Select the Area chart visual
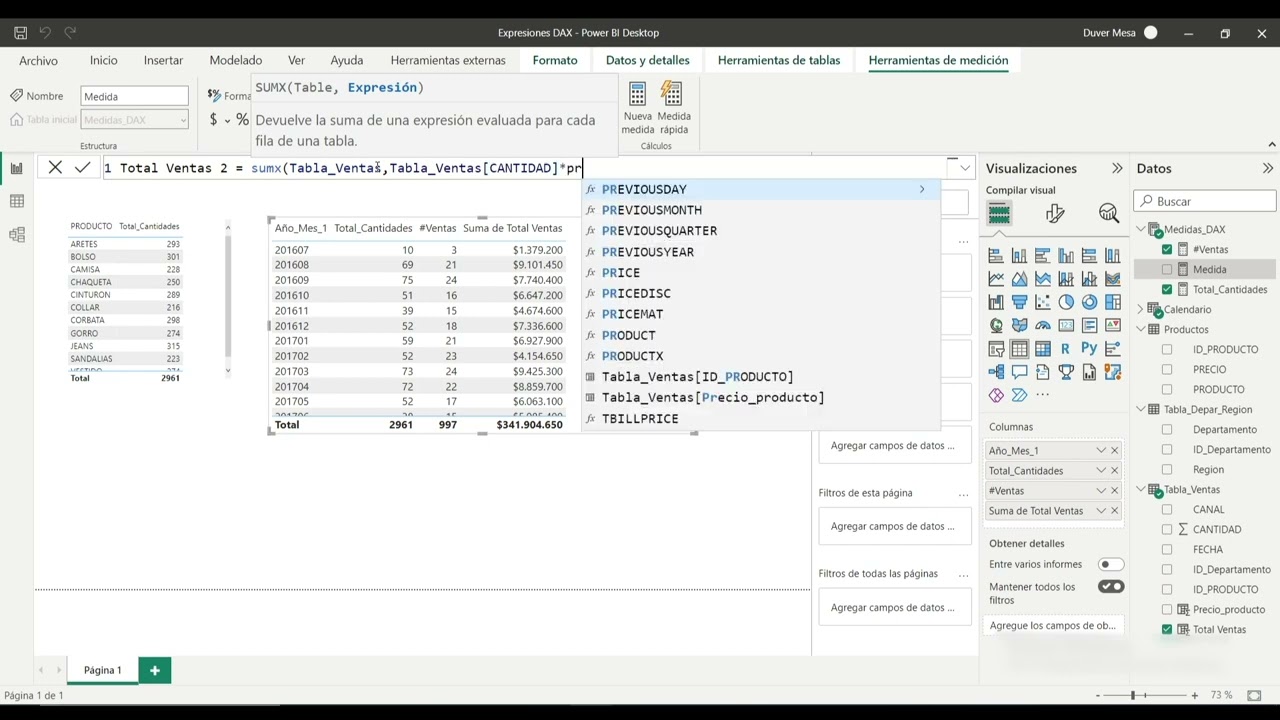The height and width of the screenshot is (720, 1280). 1019,279
